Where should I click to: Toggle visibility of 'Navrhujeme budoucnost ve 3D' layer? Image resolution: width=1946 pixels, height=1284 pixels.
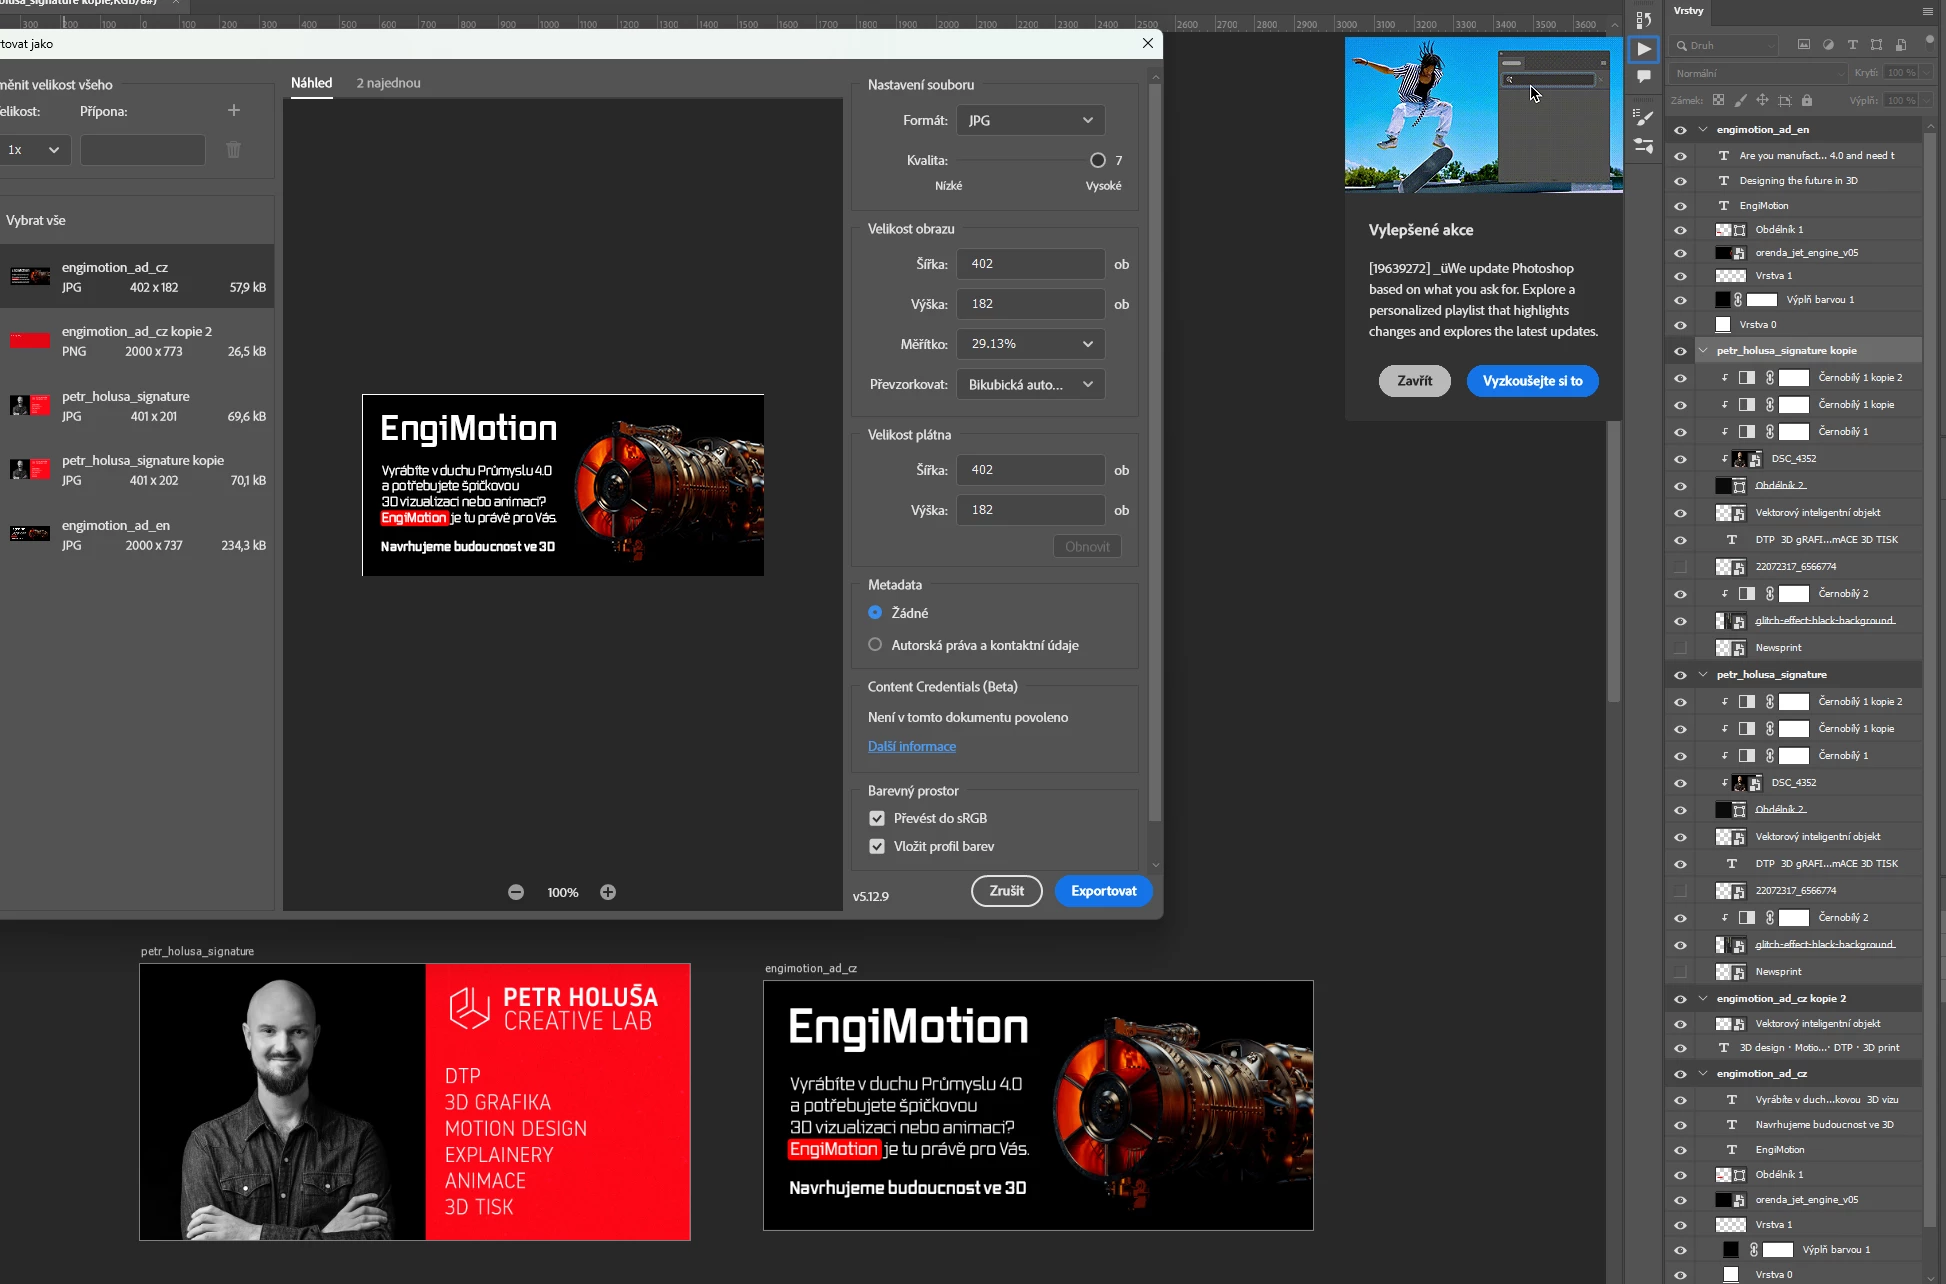(x=1680, y=1125)
